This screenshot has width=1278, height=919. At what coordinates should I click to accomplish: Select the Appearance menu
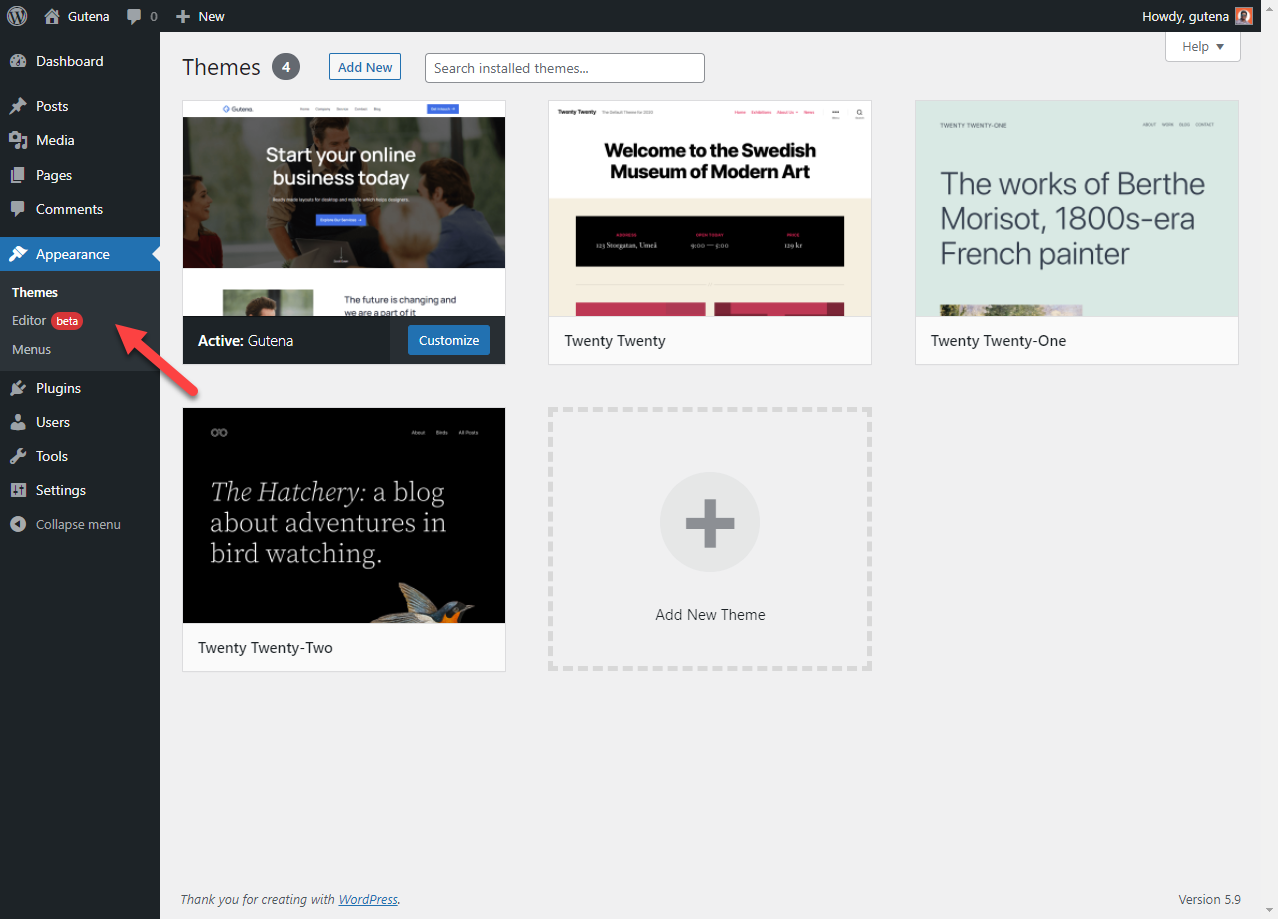[80, 254]
